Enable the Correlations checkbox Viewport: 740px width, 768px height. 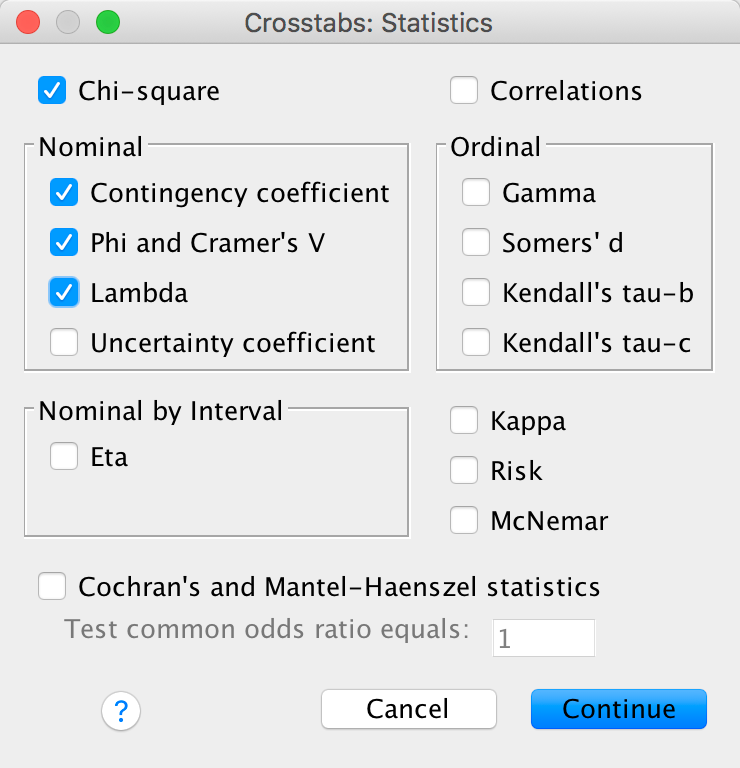464,91
